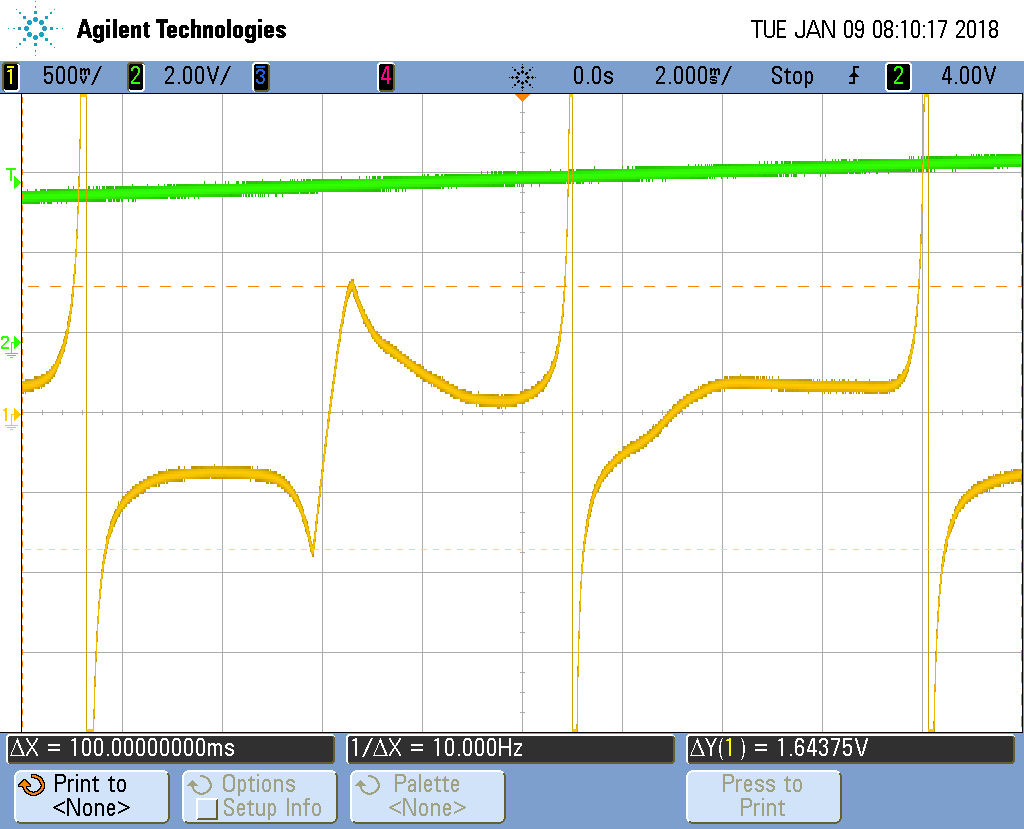Viewport: 1024px width, 829px height.
Task: Click the sunburst icon beside the 0.0s delay
Action: 522,76
